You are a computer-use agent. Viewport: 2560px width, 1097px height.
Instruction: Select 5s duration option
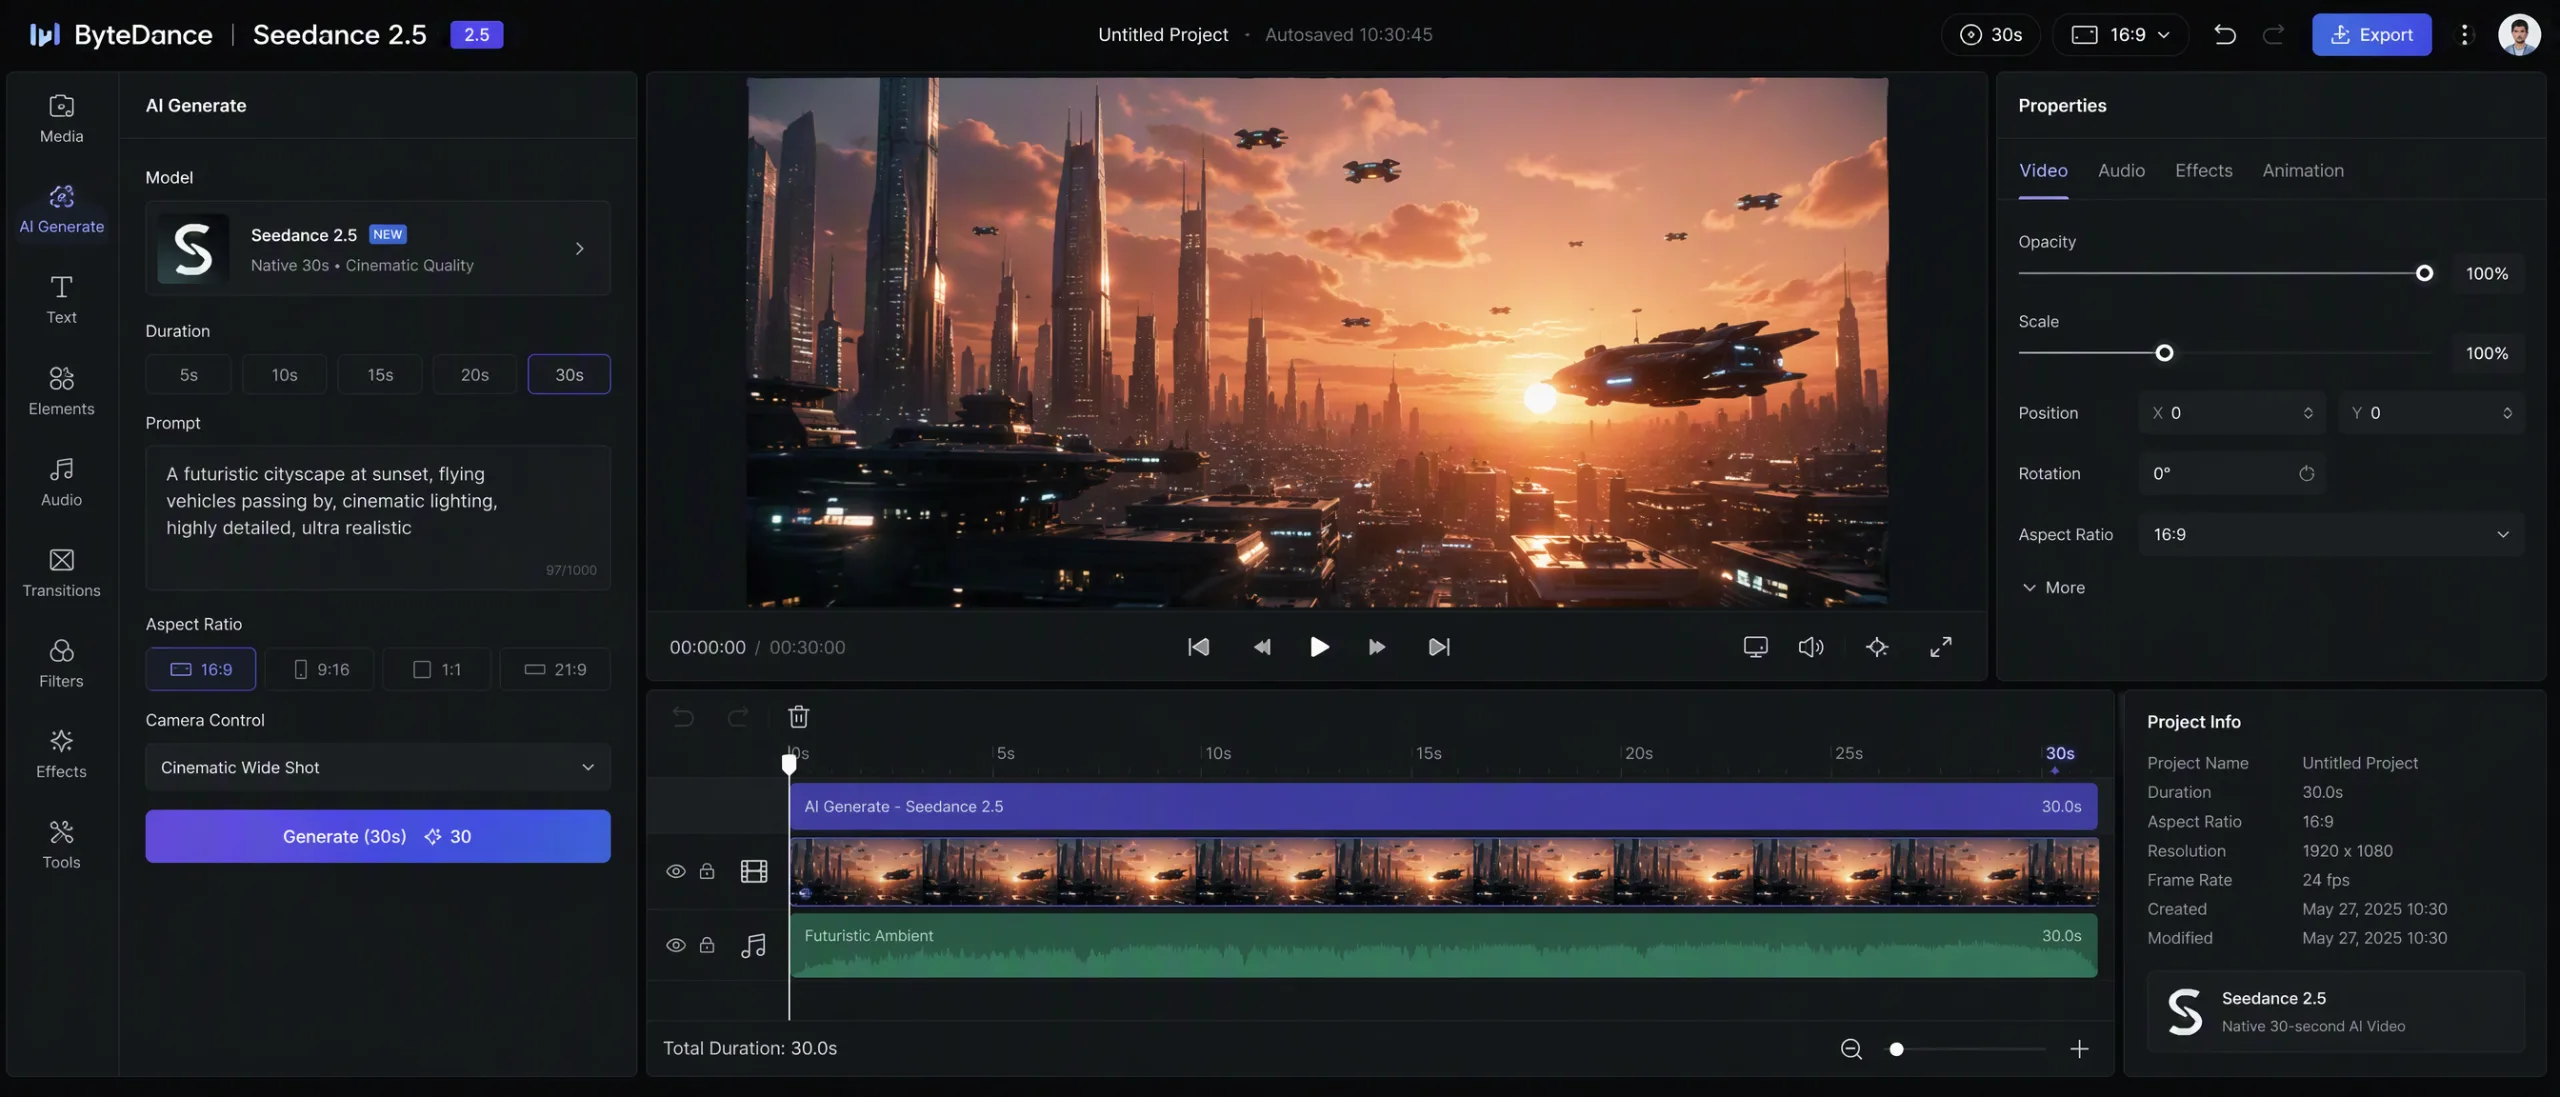click(x=188, y=375)
